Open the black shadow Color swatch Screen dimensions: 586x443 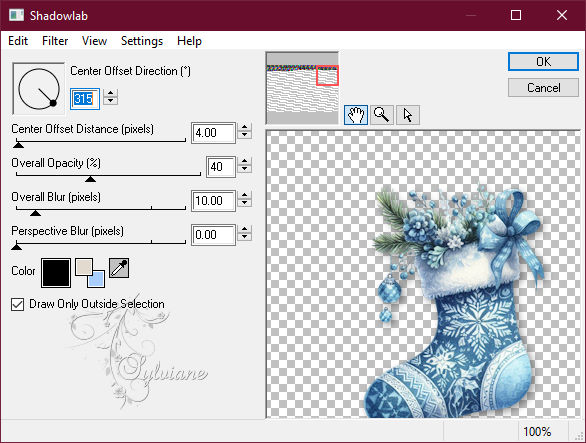(x=56, y=273)
